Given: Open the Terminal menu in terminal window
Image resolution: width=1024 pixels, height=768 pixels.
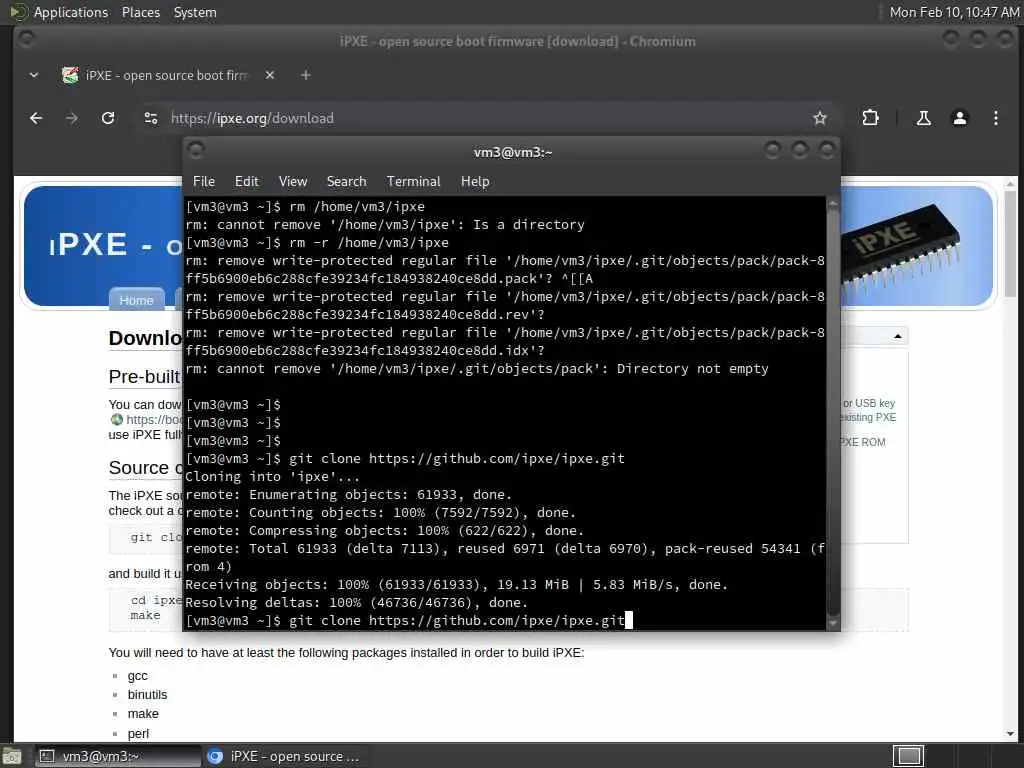Looking at the screenshot, I should click(x=413, y=182).
